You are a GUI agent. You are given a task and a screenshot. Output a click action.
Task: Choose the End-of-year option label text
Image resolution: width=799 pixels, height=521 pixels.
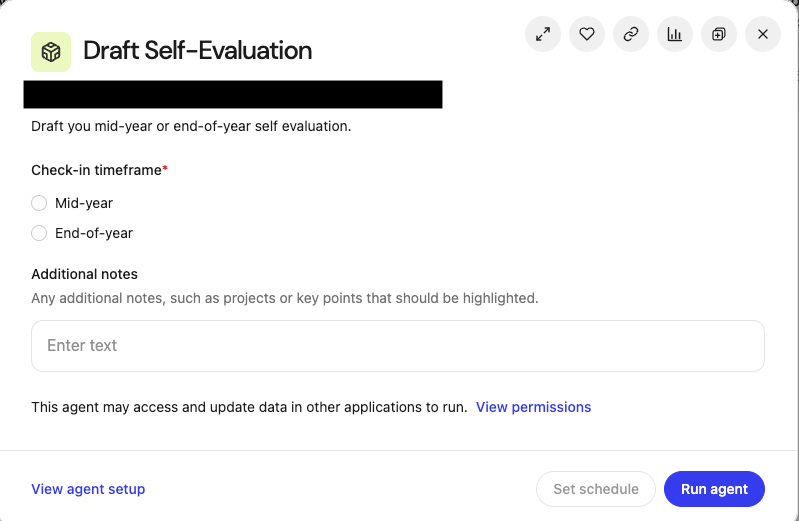tap(94, 233)
